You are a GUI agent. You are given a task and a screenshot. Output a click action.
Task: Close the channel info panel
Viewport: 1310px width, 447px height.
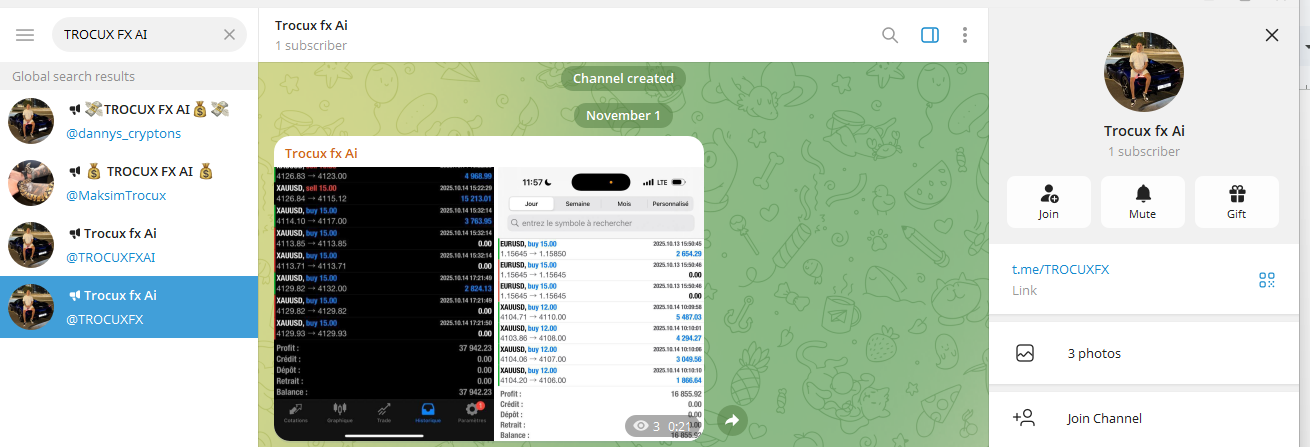tap(1271, 35)
